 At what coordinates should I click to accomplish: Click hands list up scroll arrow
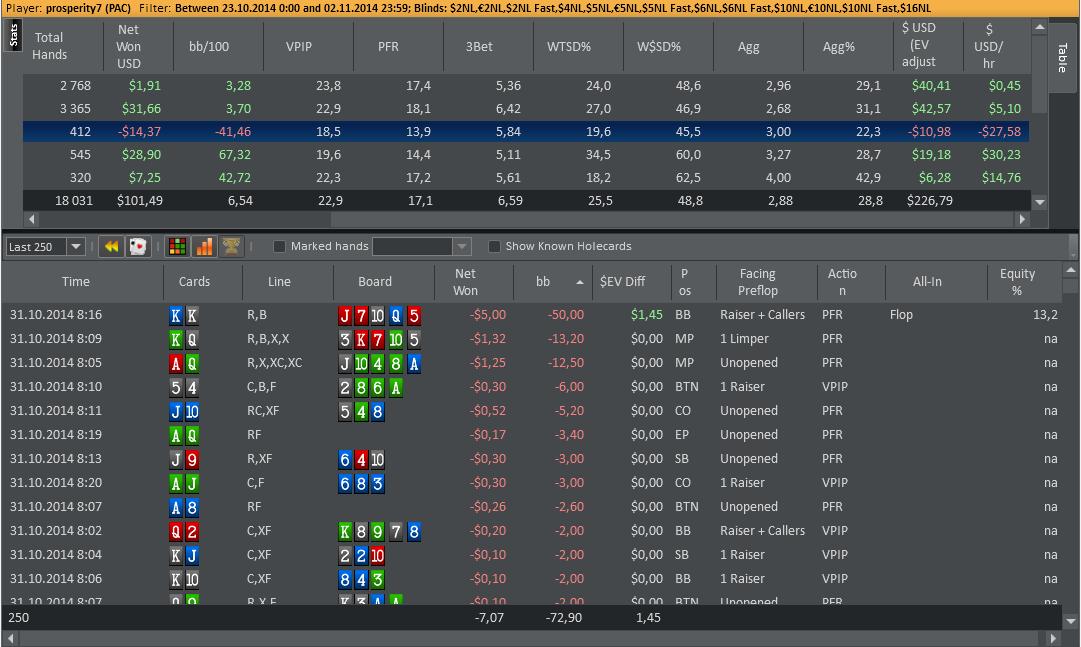[x=1071, y=270]
